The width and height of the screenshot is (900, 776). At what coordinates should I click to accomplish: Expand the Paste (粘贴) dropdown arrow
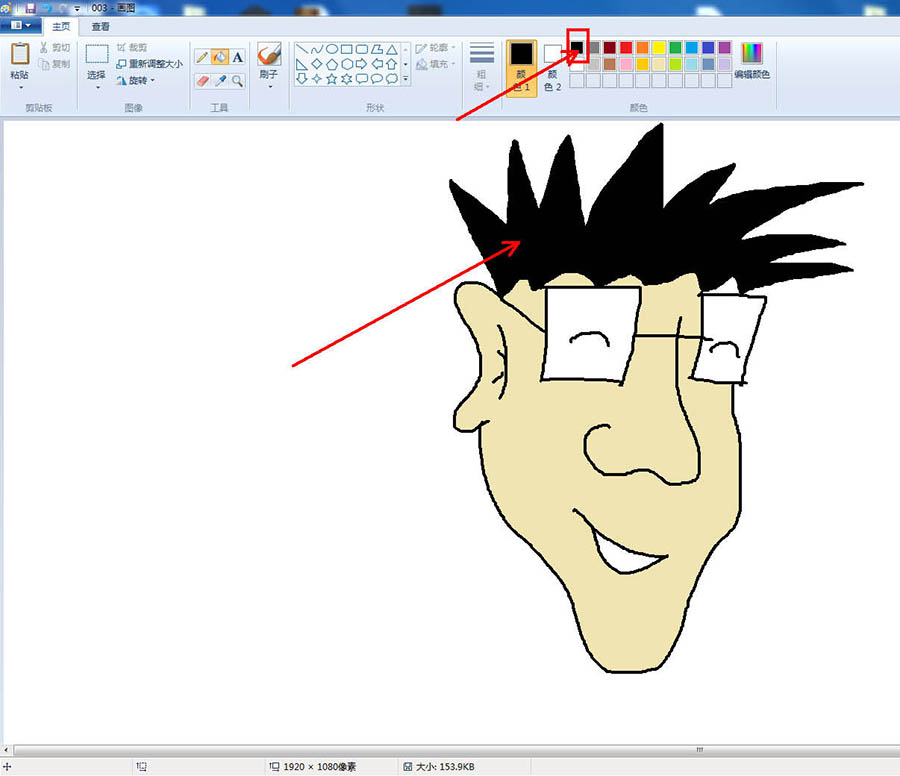pos(21,88)
